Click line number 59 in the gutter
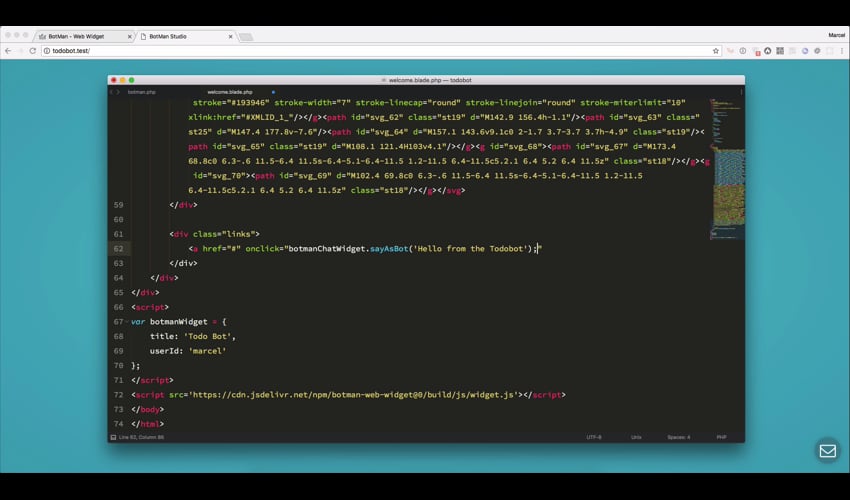The width and height of the screenshot is (850, 500). tap(119, 205)
